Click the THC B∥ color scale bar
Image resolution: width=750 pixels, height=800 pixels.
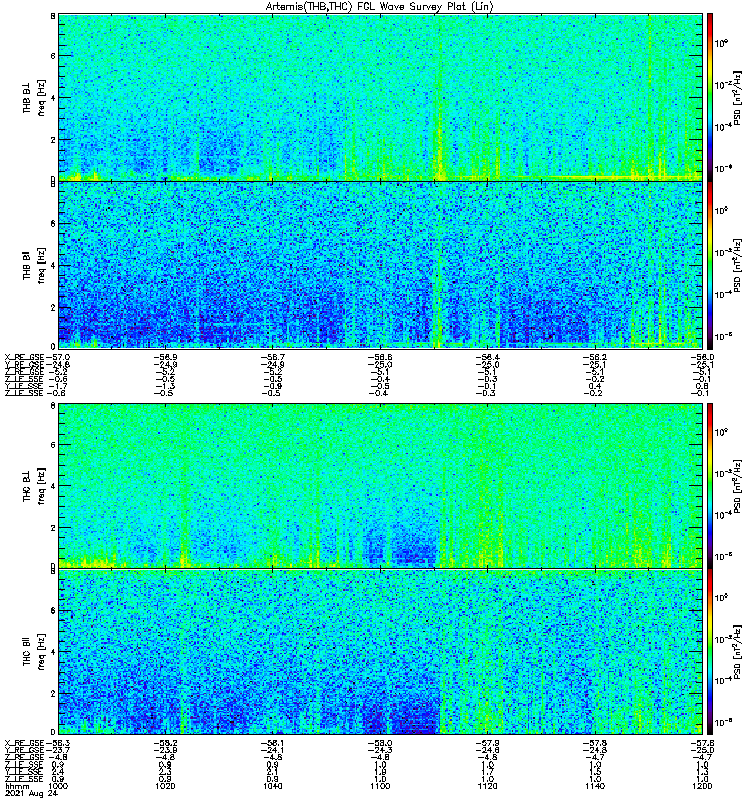(x=710, y=652)
